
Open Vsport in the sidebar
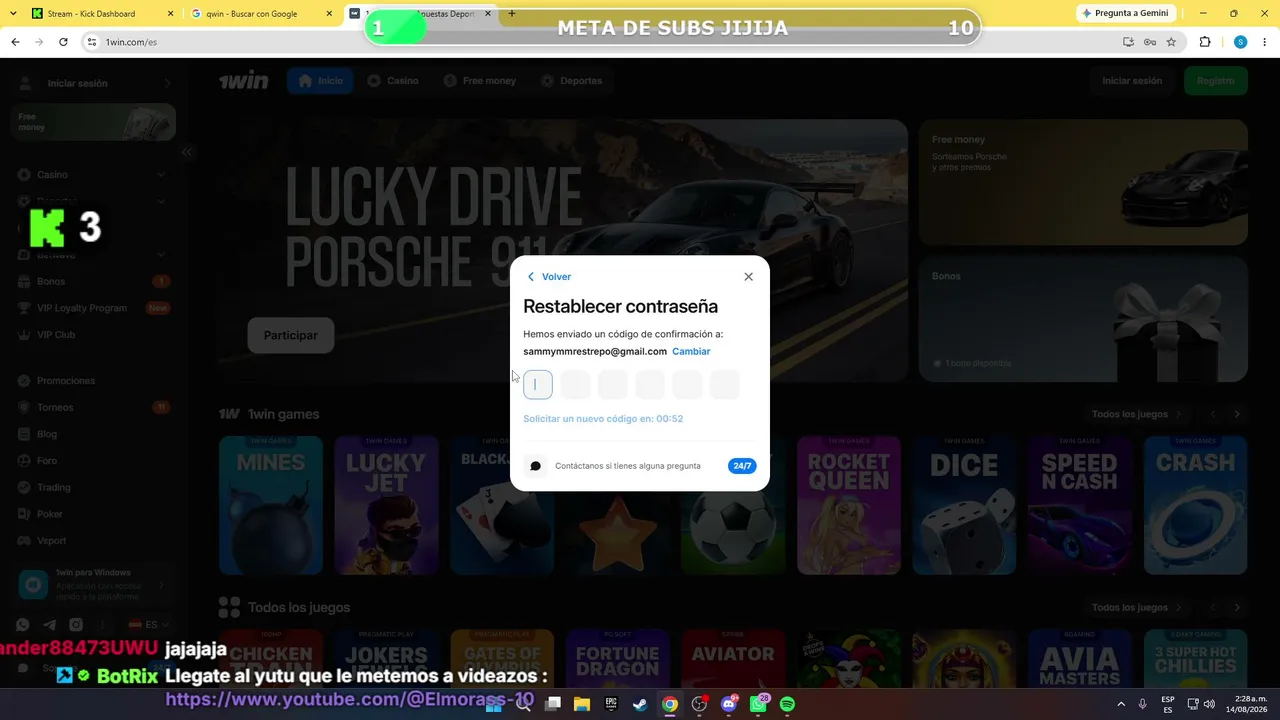coord(92,541)
